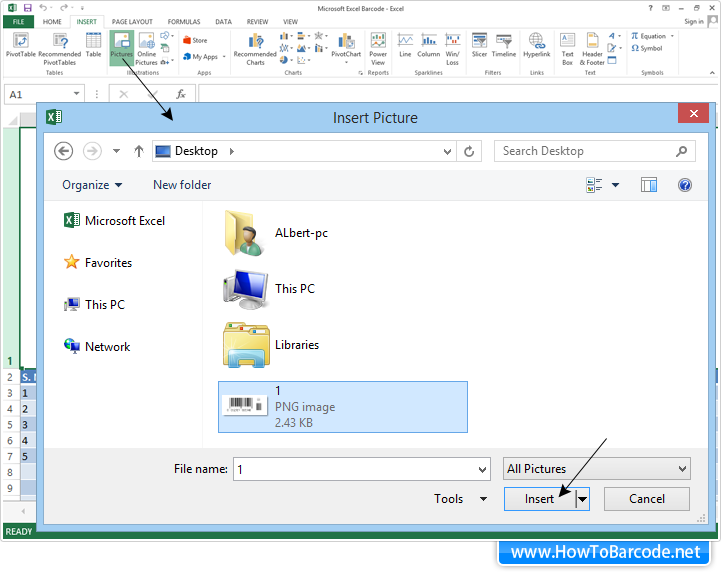Select Network in navigation pane
This screenshot has height=572, width=721.
[97, 346]
